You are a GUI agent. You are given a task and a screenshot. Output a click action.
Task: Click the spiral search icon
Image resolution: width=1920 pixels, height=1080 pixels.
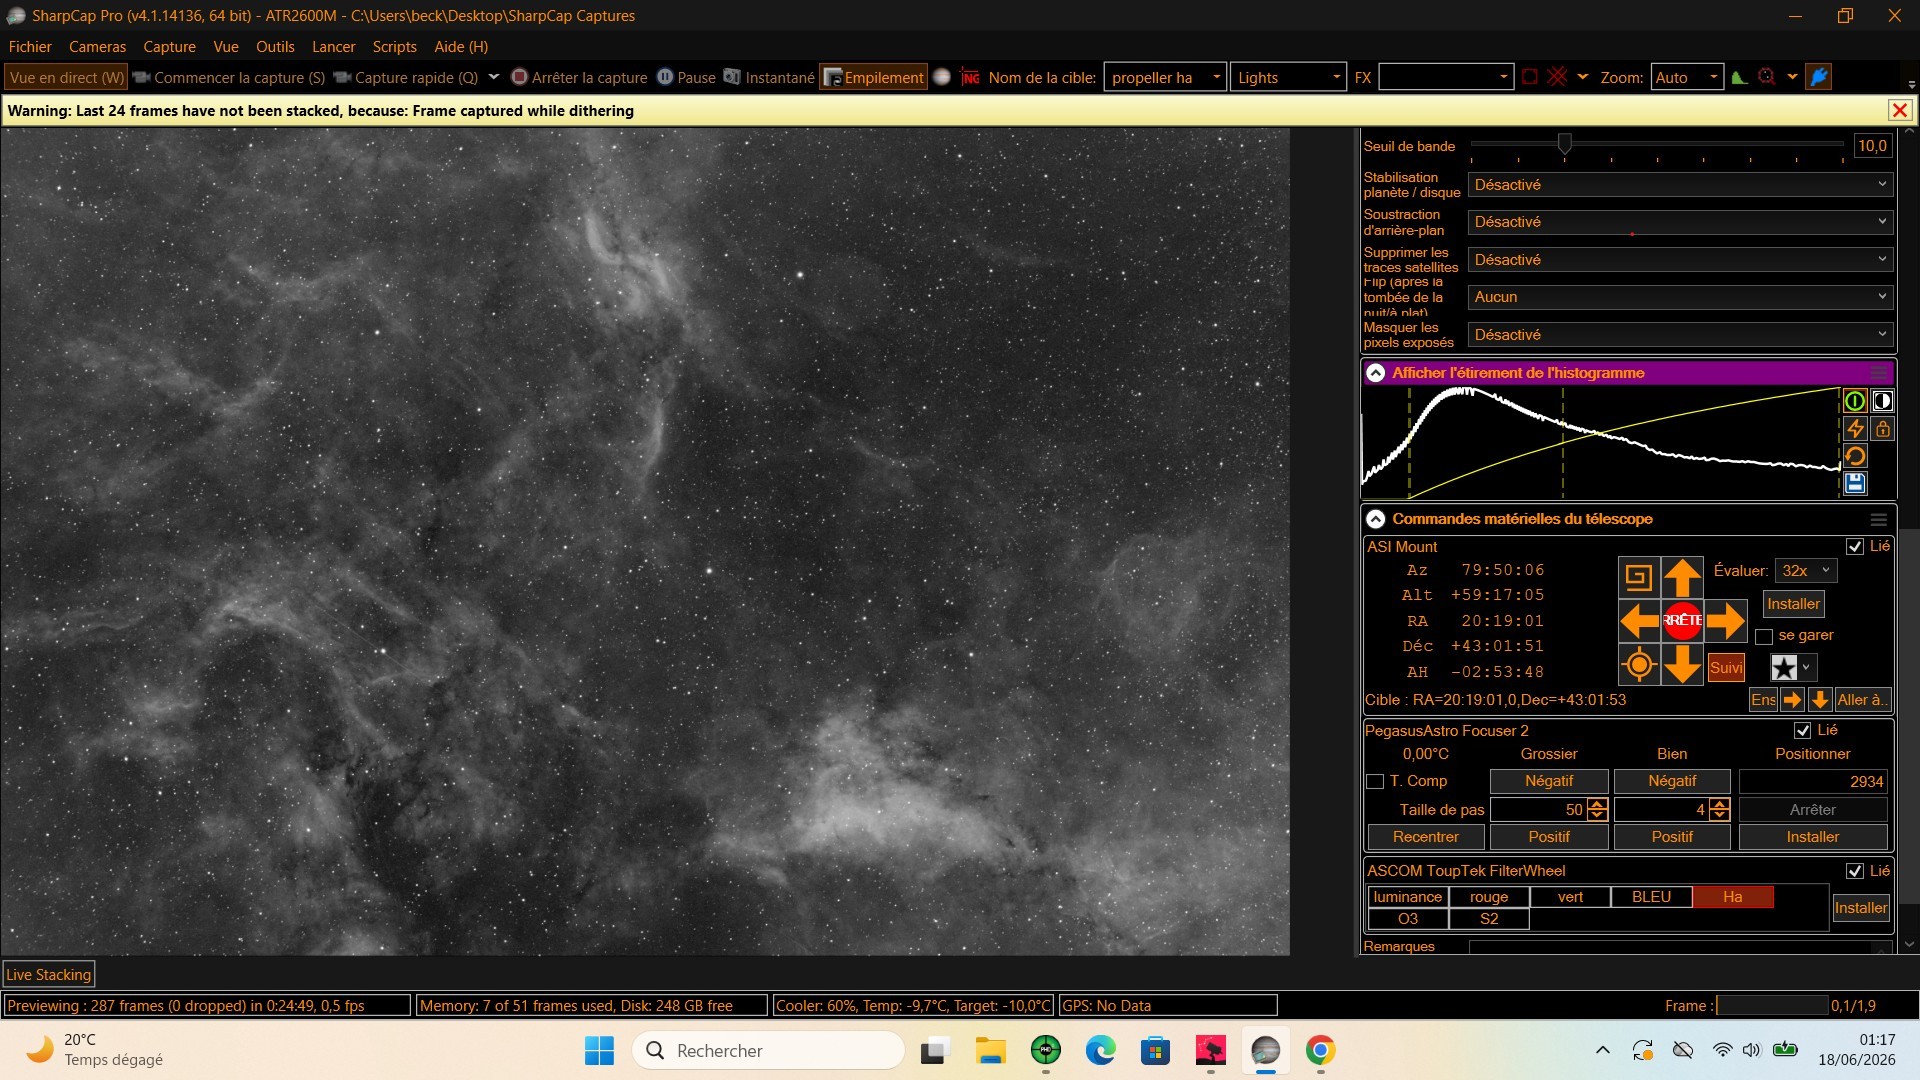1639,577
